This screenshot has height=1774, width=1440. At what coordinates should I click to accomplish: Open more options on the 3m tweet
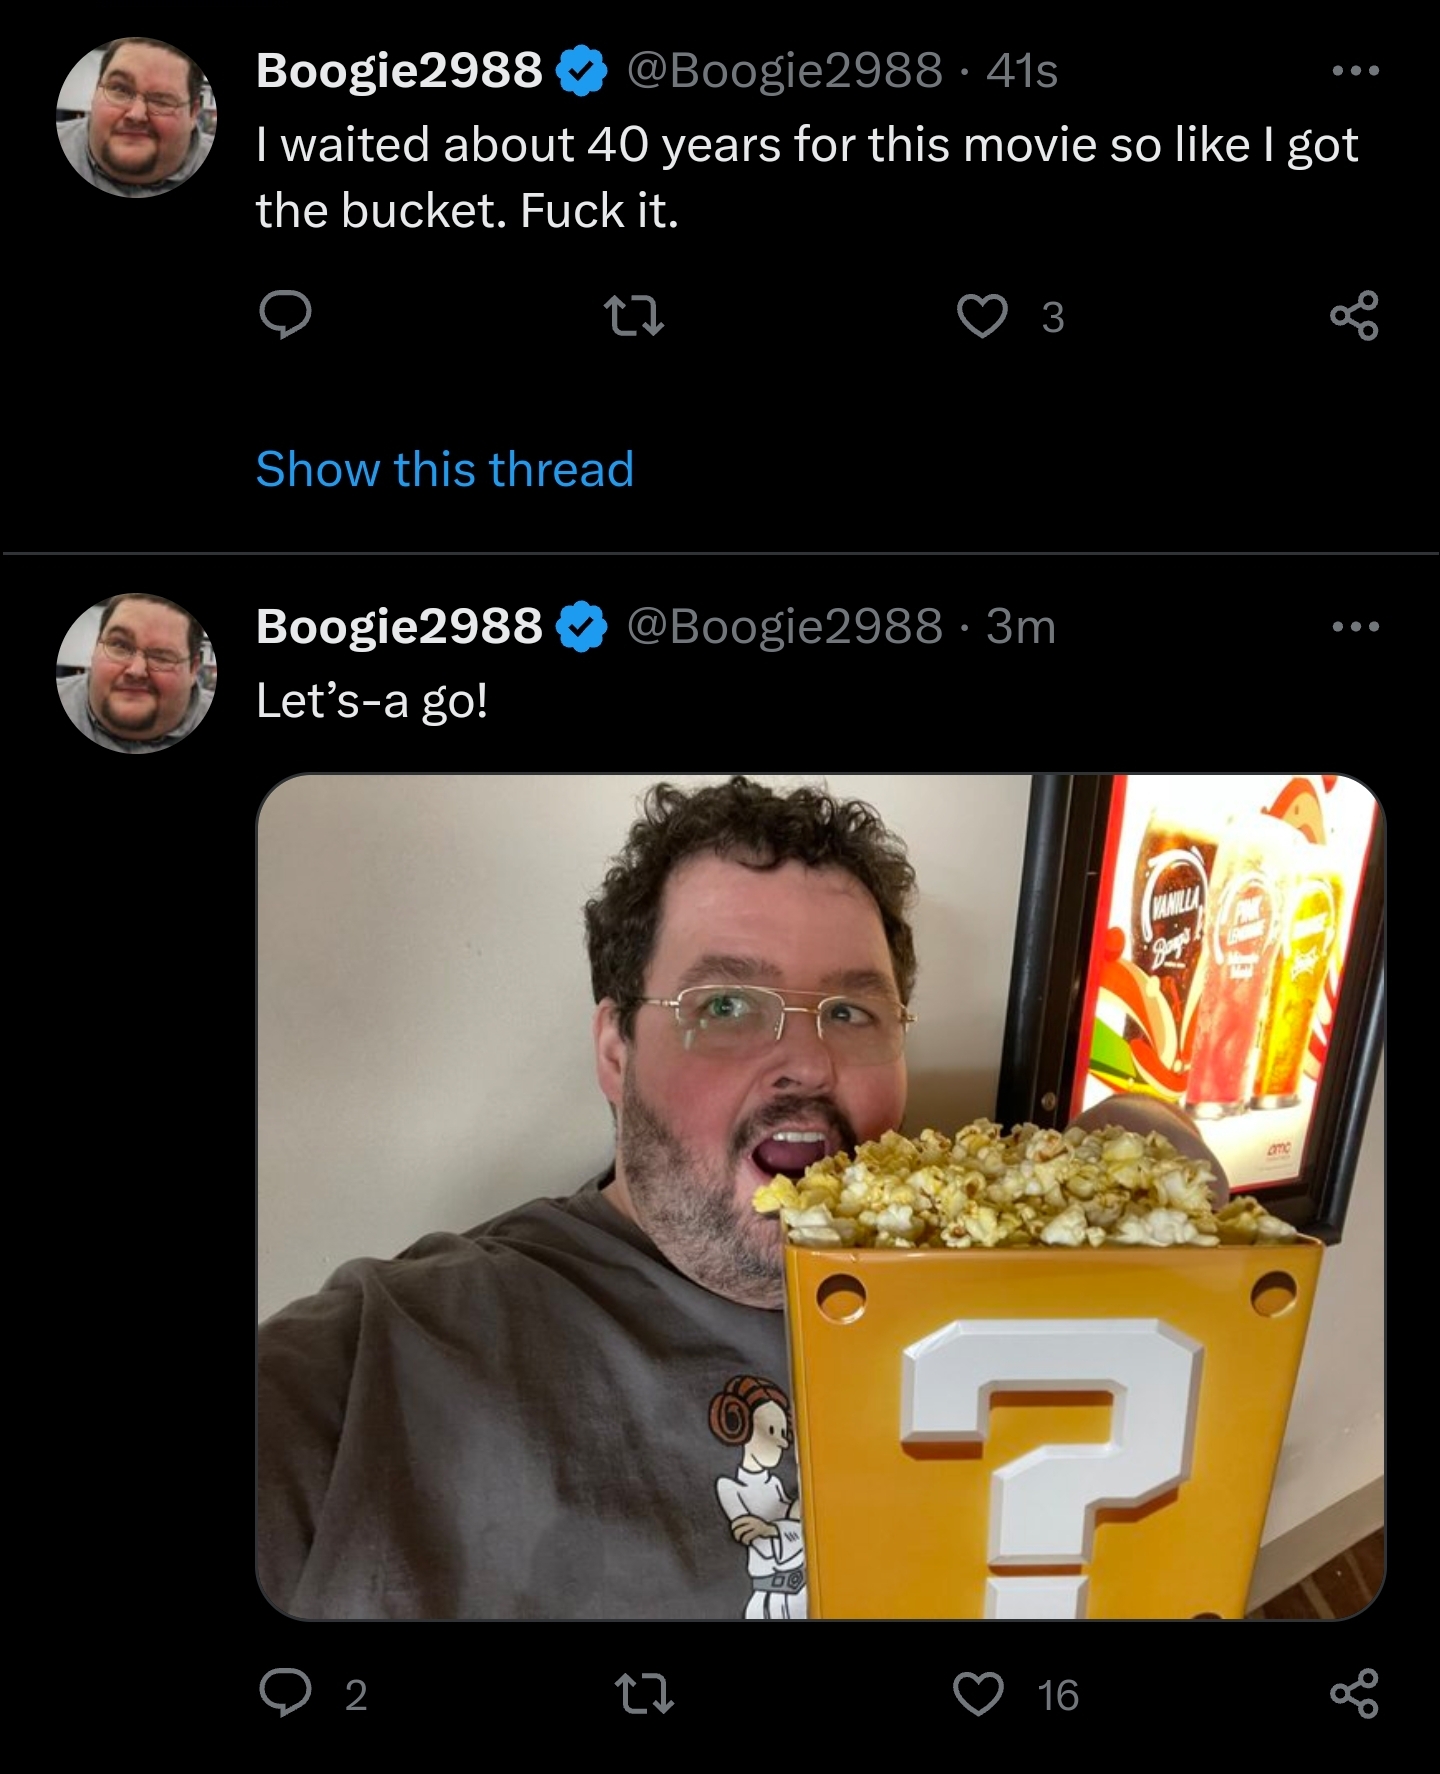(1356, 627)
